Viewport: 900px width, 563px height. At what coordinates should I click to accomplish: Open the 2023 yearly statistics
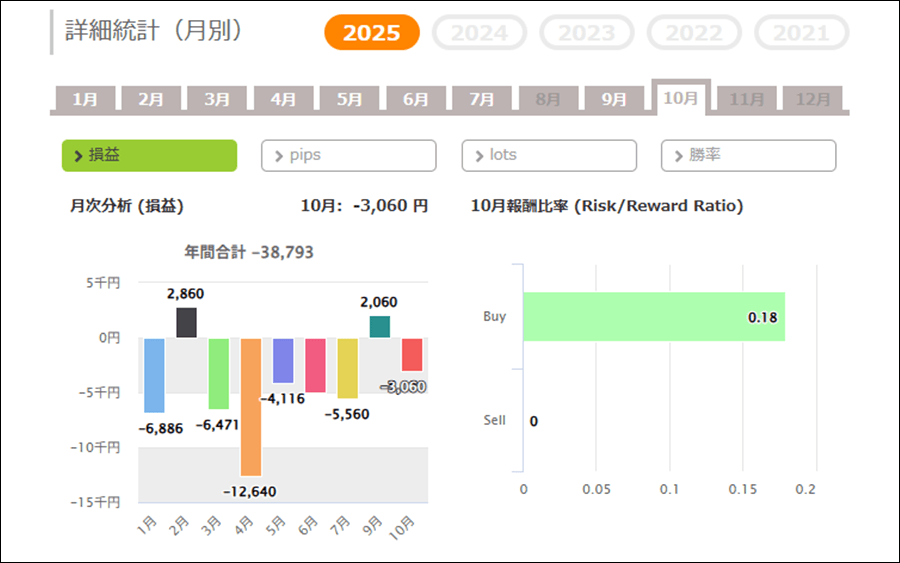point(586,33)
